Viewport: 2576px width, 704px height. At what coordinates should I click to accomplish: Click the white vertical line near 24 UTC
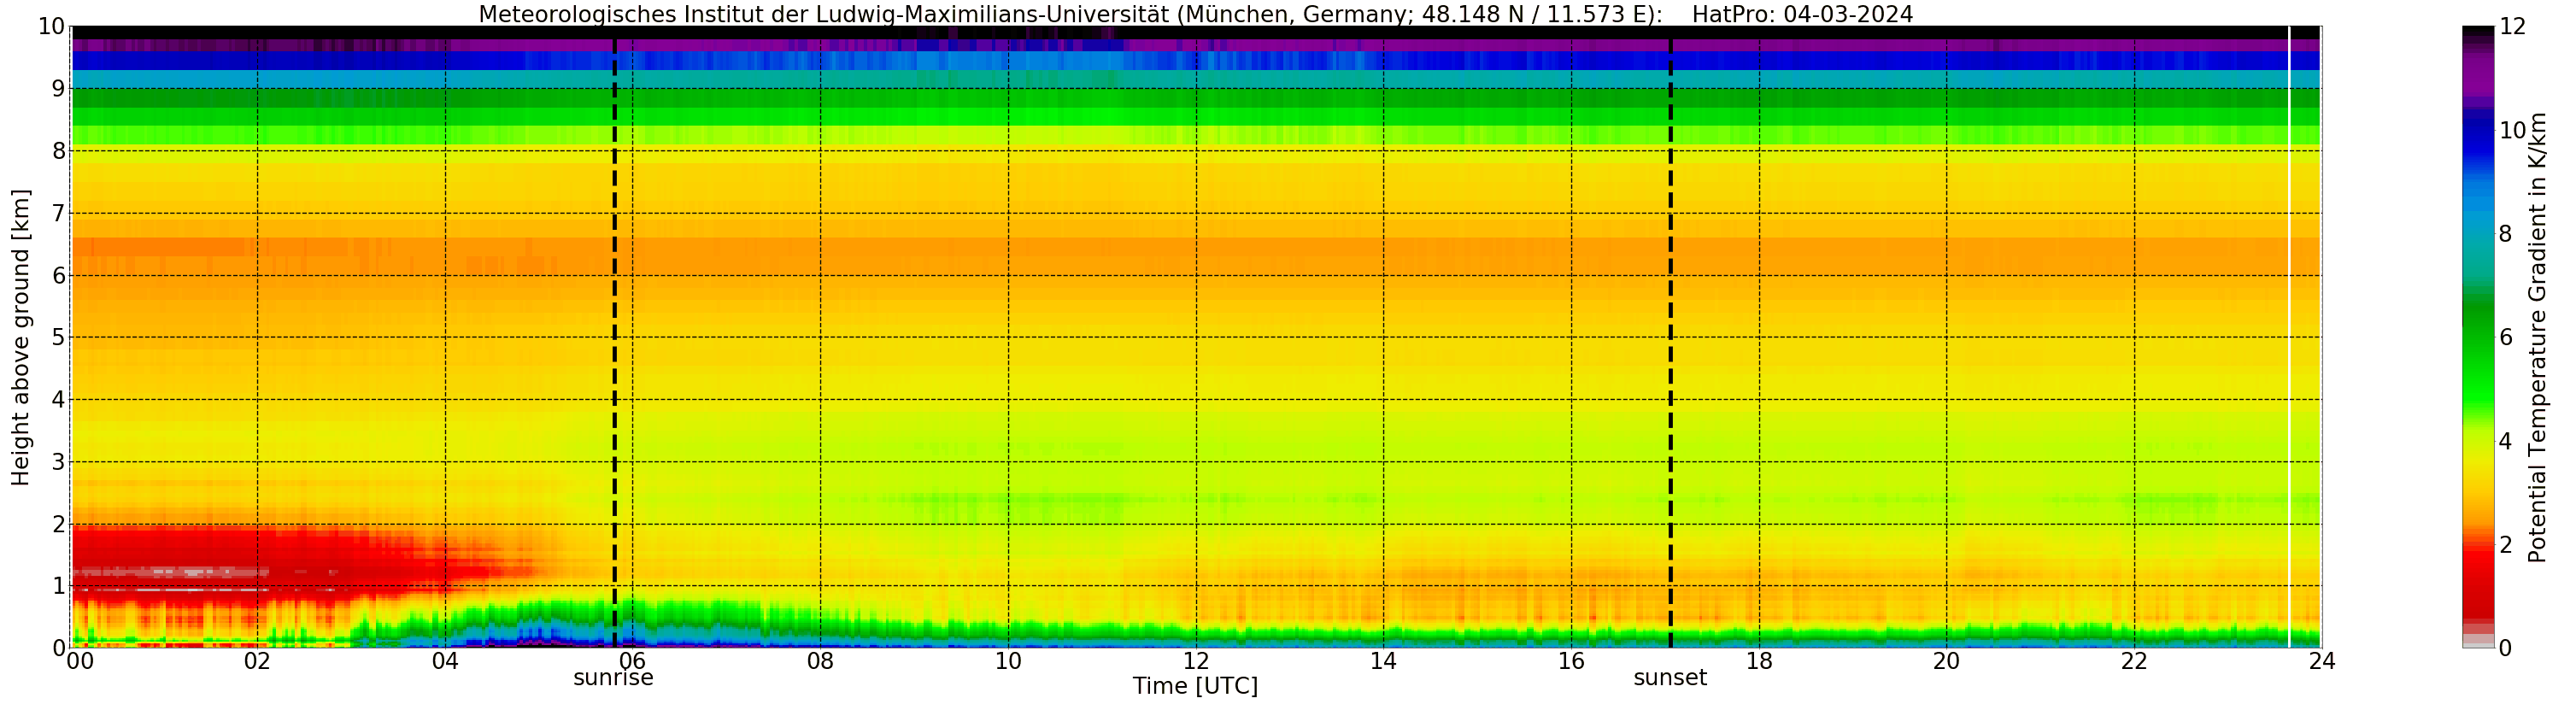click(x=2289, y=337)
